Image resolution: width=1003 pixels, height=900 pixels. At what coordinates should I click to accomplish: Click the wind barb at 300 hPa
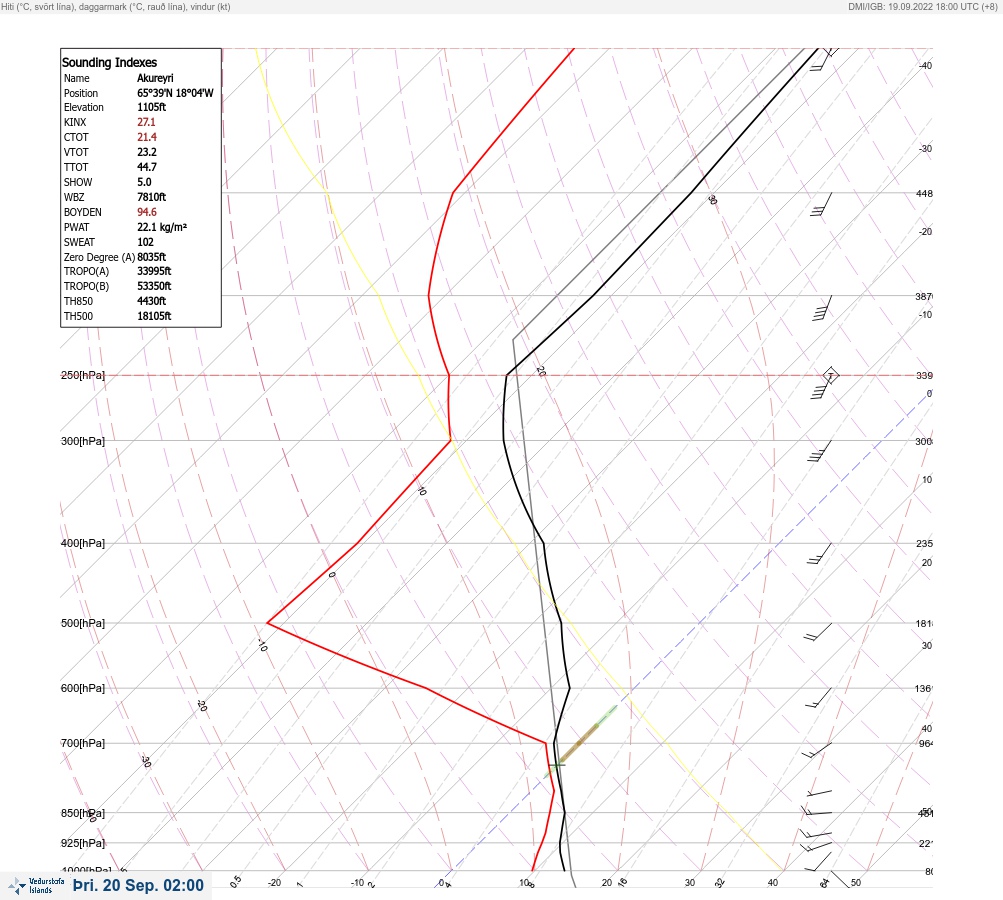(x=820, y=451)
